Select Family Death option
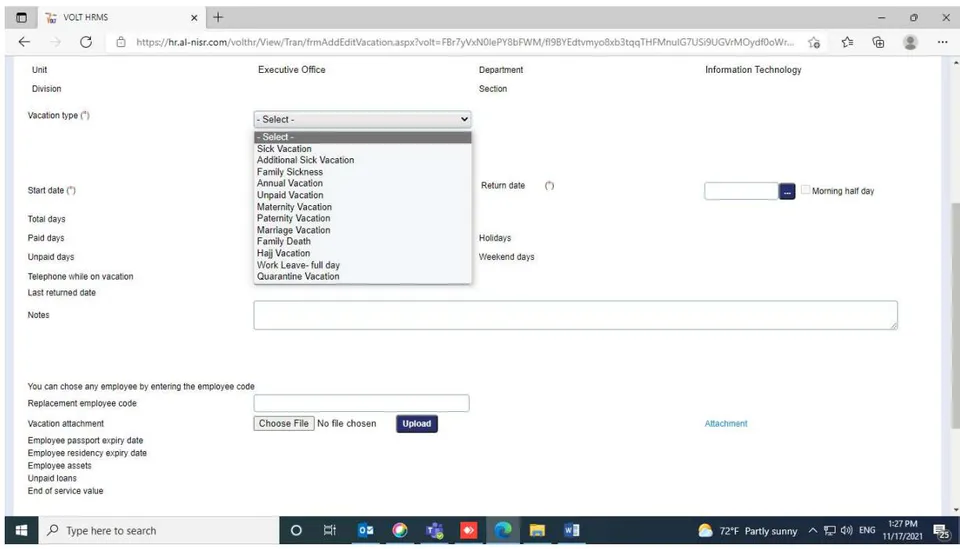Viewport: 960px width, 549px height. (362, 241)
